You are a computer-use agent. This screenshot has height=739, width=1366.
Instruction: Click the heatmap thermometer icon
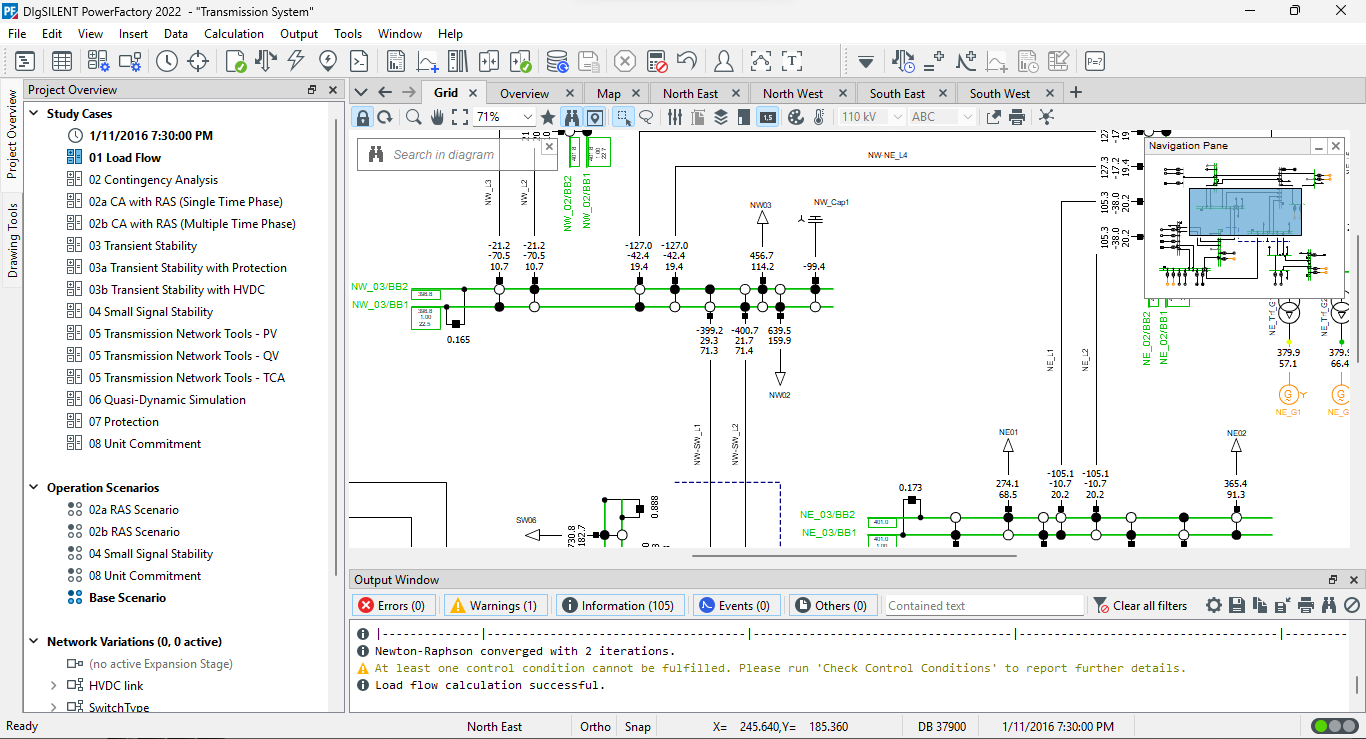[819, 117]
